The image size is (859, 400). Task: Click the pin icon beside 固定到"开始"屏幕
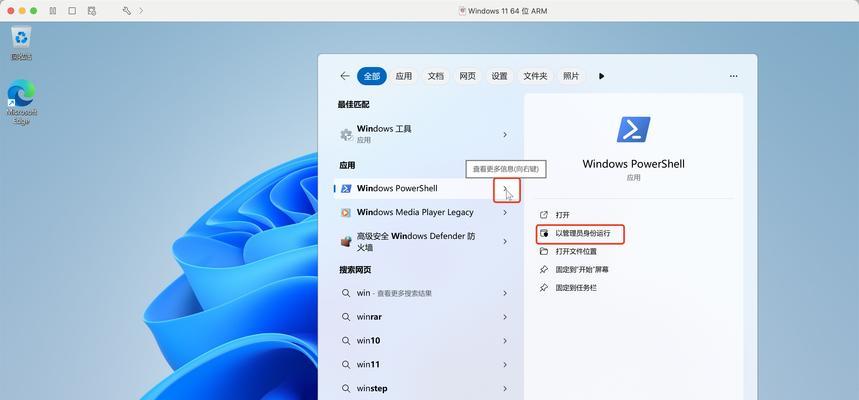543,270
